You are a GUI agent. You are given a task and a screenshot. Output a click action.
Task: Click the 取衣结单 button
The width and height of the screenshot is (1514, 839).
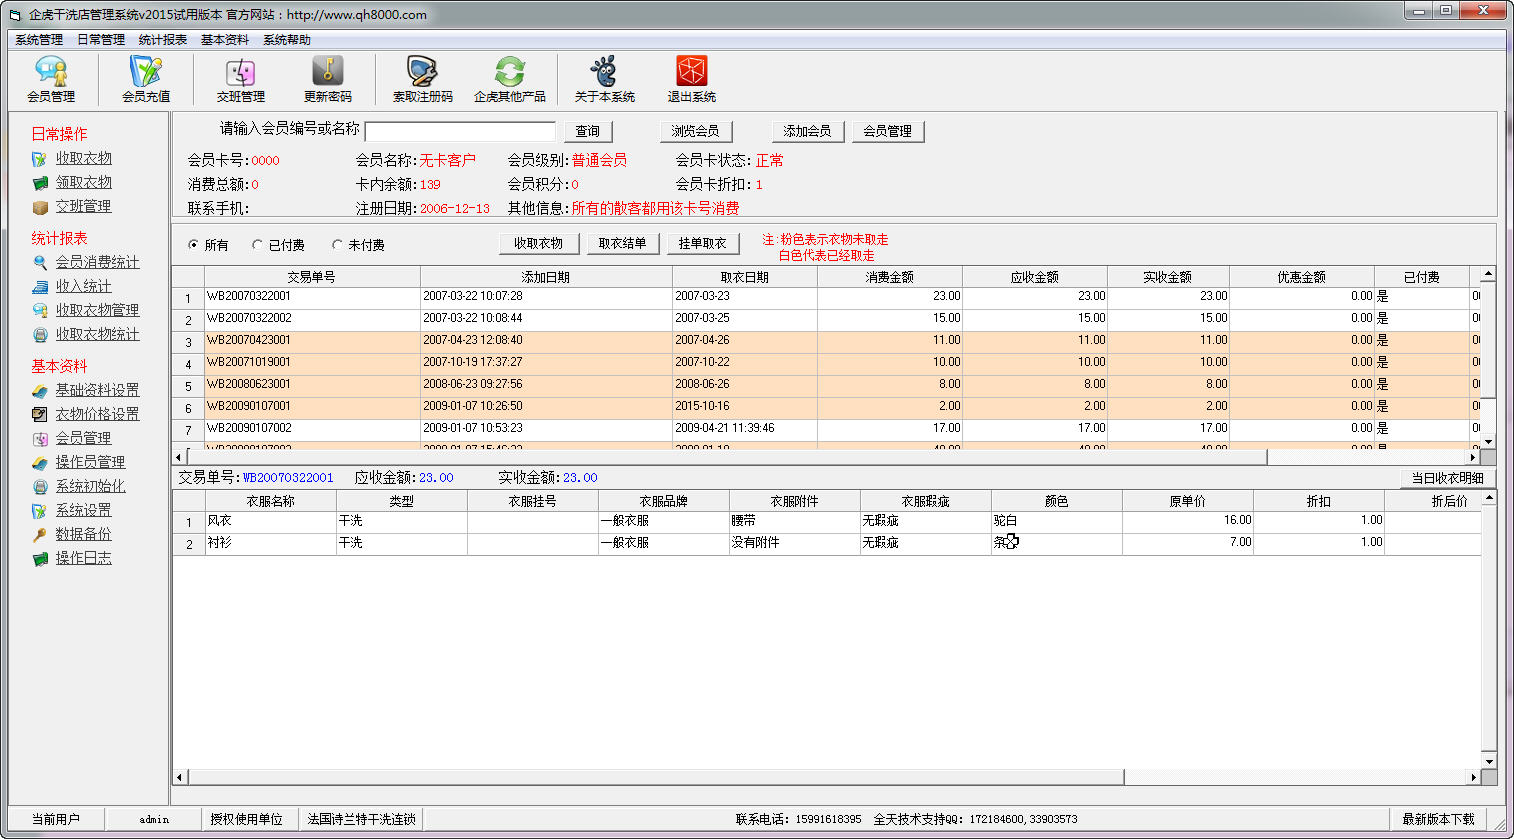coord(622,243)
